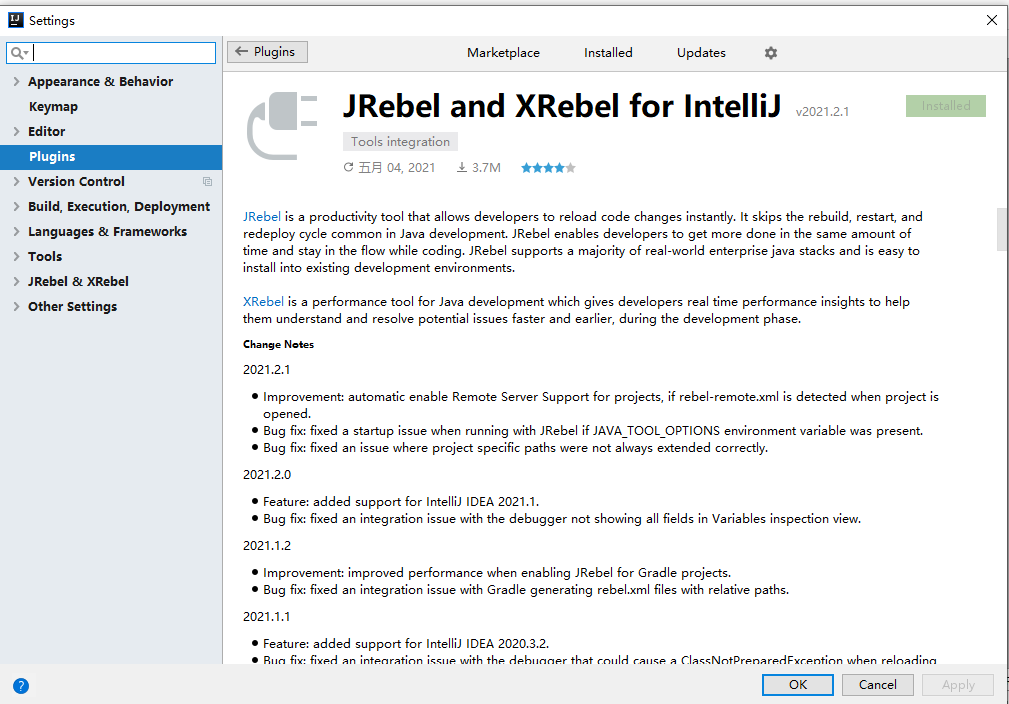1009x704 pixels.
Task: Expand the Version Control section
Action: tap(14, 181)
